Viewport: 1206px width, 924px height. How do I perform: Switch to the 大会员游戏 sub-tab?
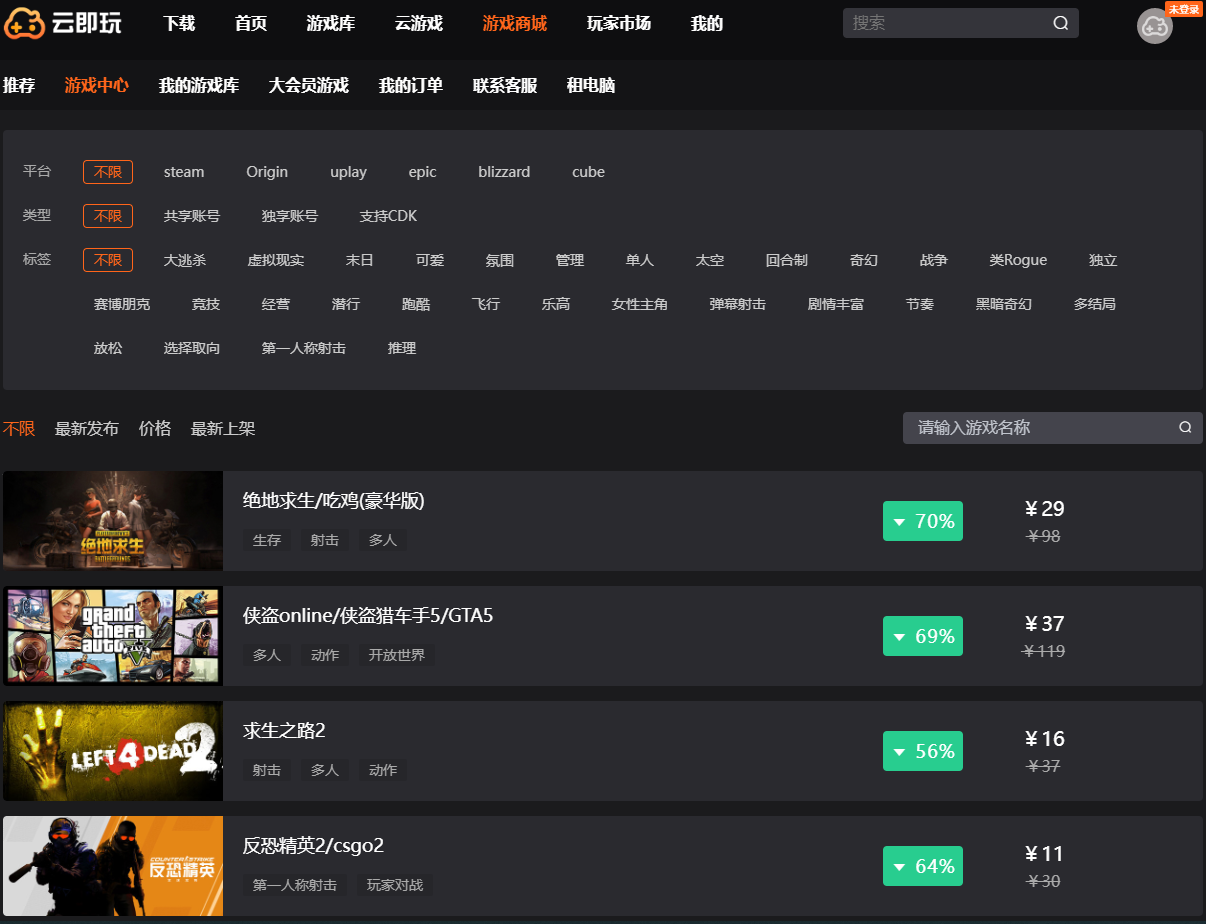tap(309, 85)
